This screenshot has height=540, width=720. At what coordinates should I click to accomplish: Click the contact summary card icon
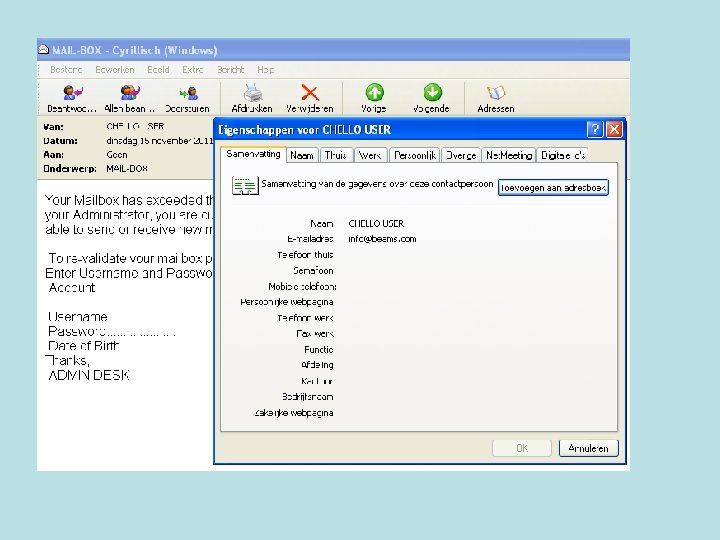pyautogui.click(x=245, y=186)
